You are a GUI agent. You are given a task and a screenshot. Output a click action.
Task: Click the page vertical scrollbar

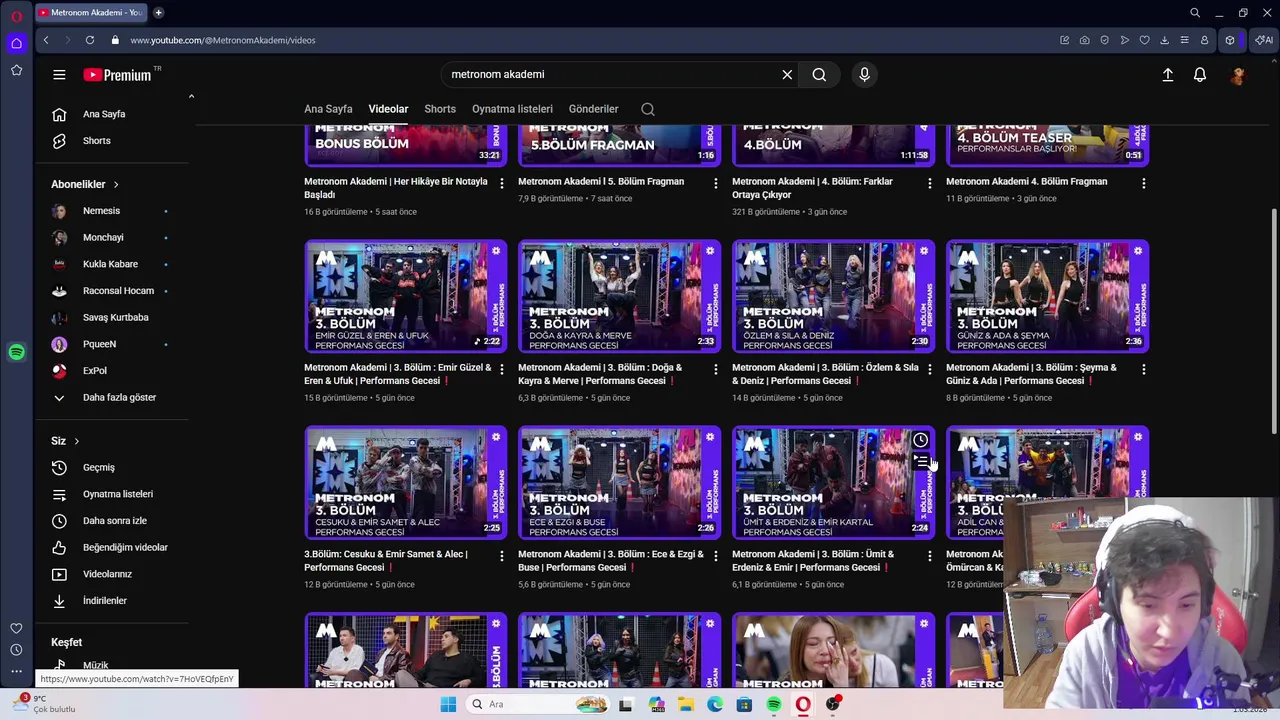coord(1273,320)
